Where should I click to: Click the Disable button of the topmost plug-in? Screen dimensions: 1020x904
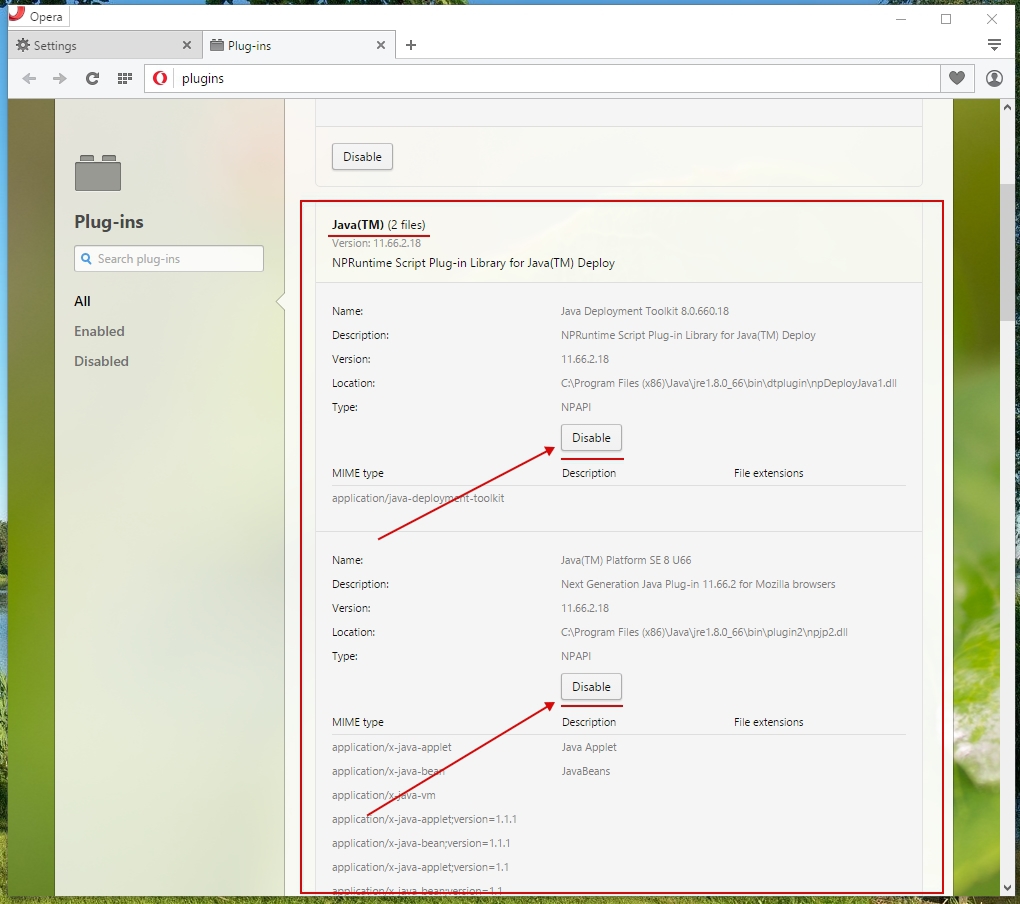pyautogui.click(x=362, y=157)
